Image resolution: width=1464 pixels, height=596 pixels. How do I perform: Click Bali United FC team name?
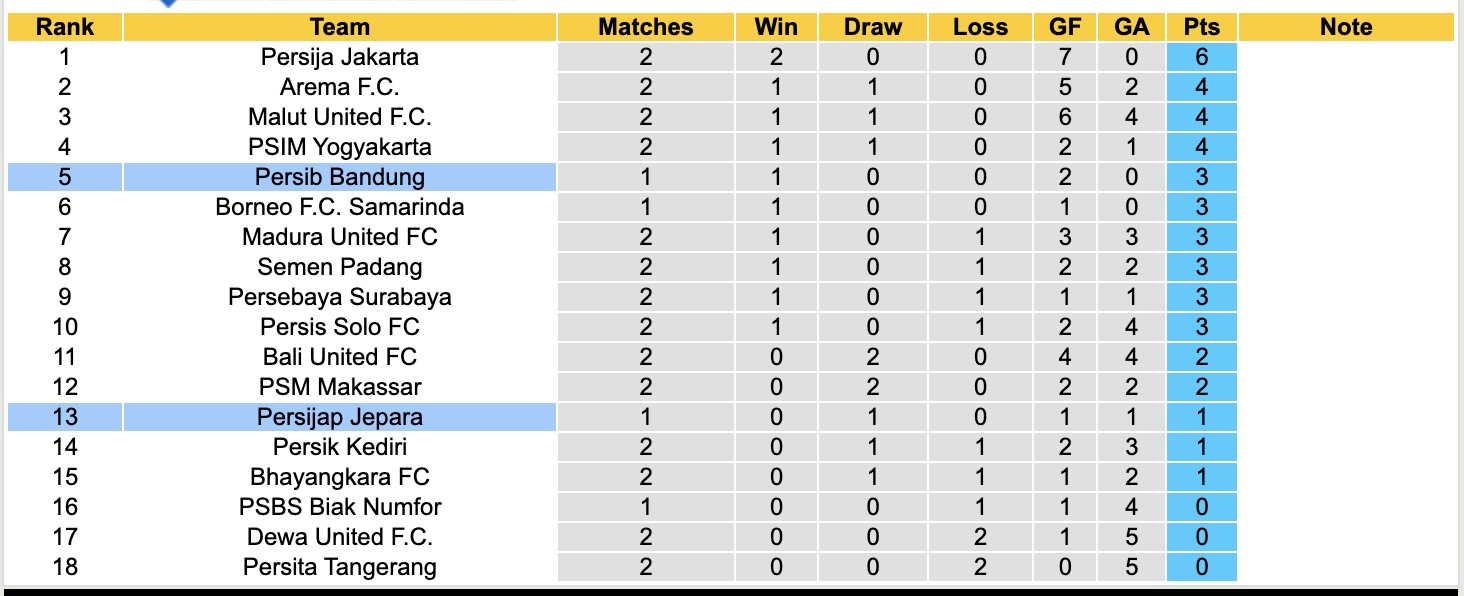(340, 357)
